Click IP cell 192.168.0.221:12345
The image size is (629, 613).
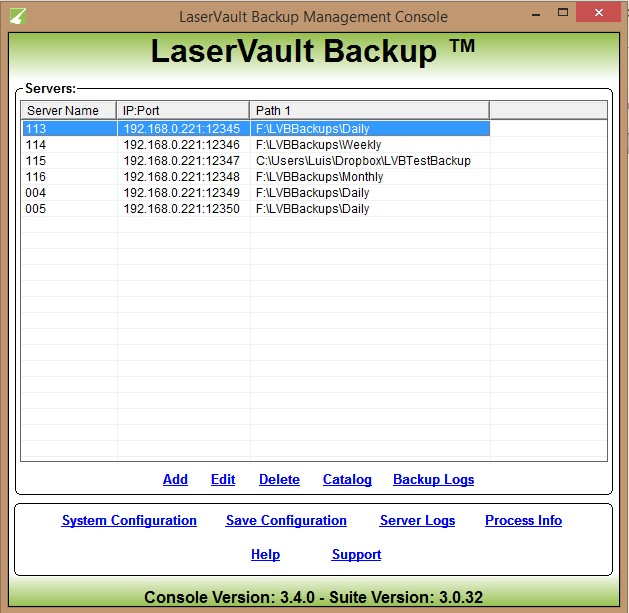point(182,129)
